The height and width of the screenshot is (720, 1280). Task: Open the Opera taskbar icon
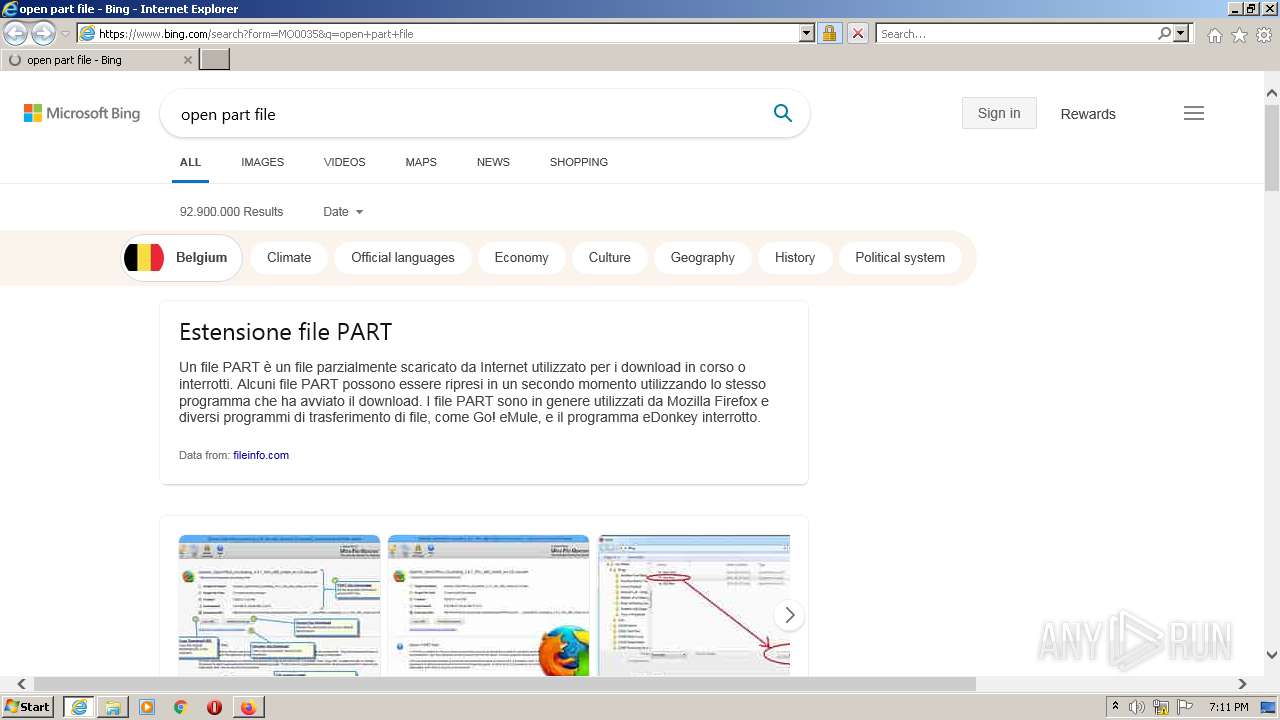[x=214, y=707]
